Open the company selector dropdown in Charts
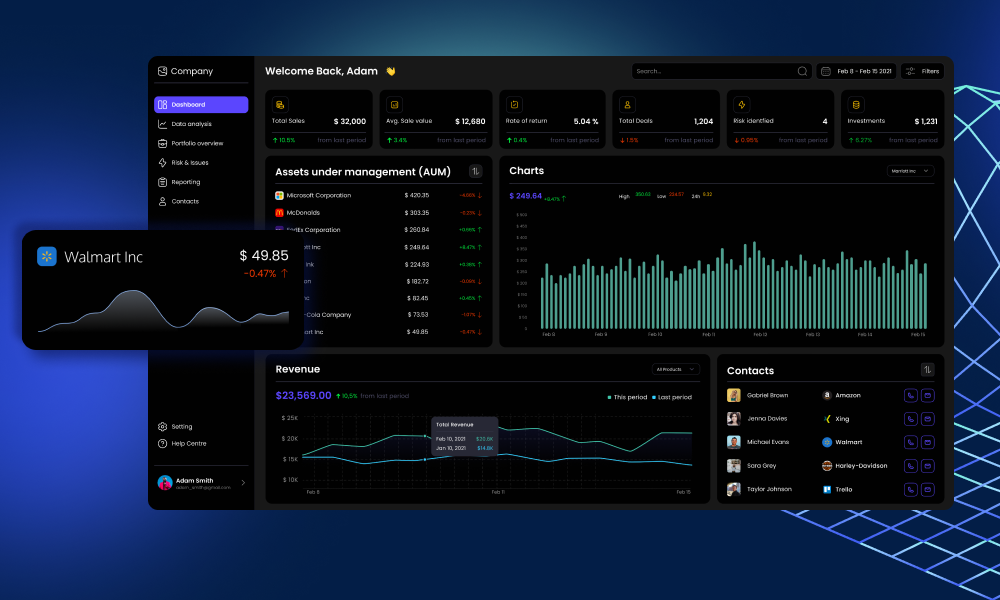This screenshot has height=600, width=1000. [x=910, y=171]
